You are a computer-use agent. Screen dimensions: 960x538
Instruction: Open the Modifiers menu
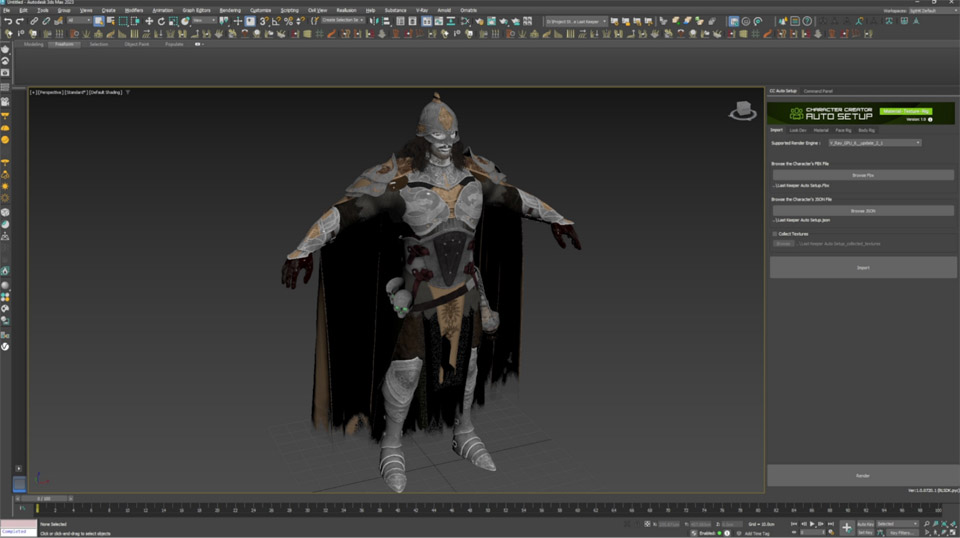coord(134,10)
